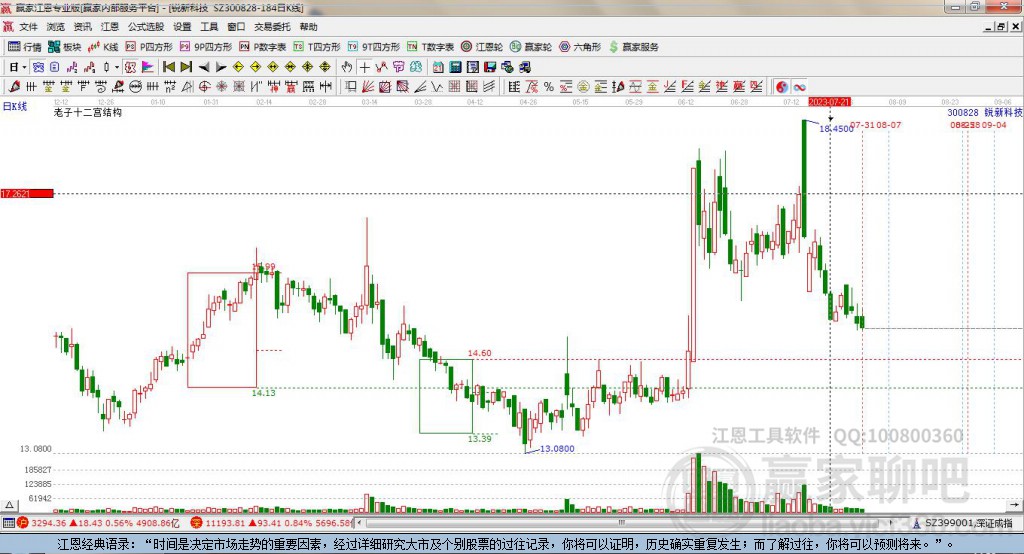Screen dimensions: 1024x554
Task: Click the red pencil drawing icon
Action: 14,87
